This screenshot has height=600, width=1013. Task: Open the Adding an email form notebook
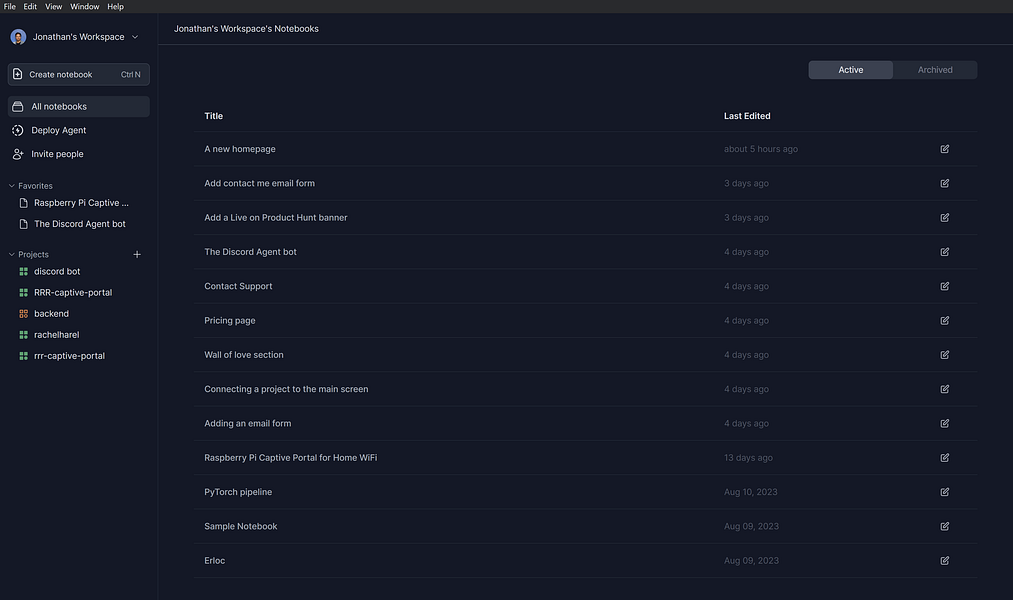248,423
